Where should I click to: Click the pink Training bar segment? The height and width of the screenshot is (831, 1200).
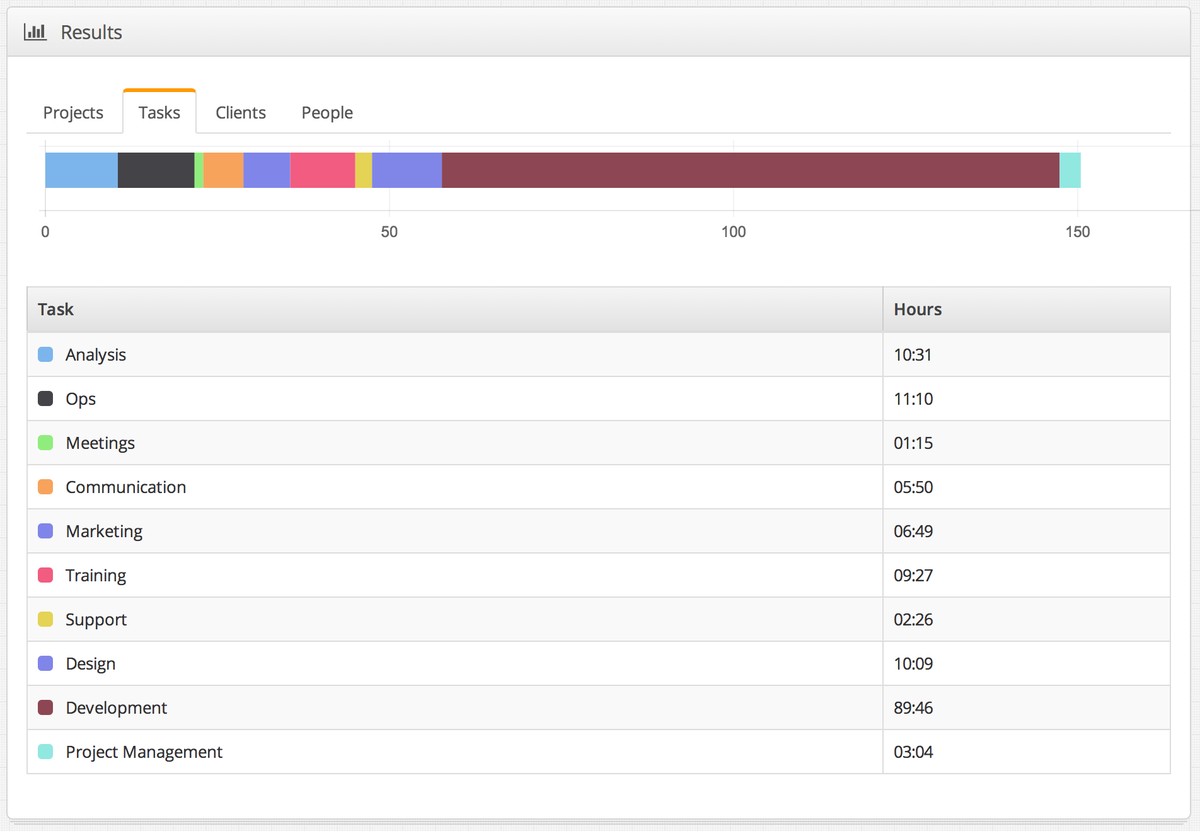(323, 170)
